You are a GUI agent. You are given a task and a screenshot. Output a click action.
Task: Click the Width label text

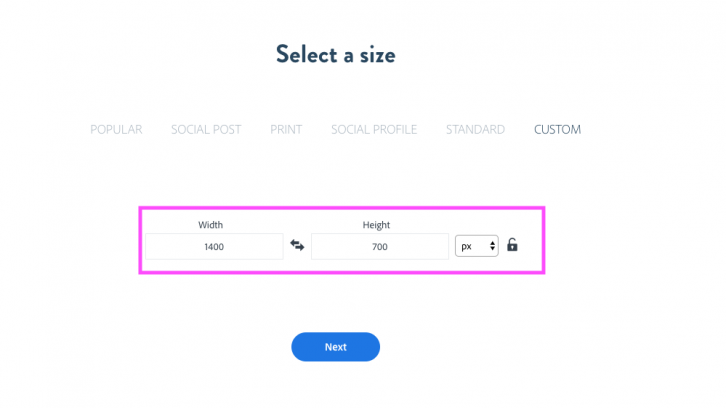pyautogui.click(x=211, y=225)
